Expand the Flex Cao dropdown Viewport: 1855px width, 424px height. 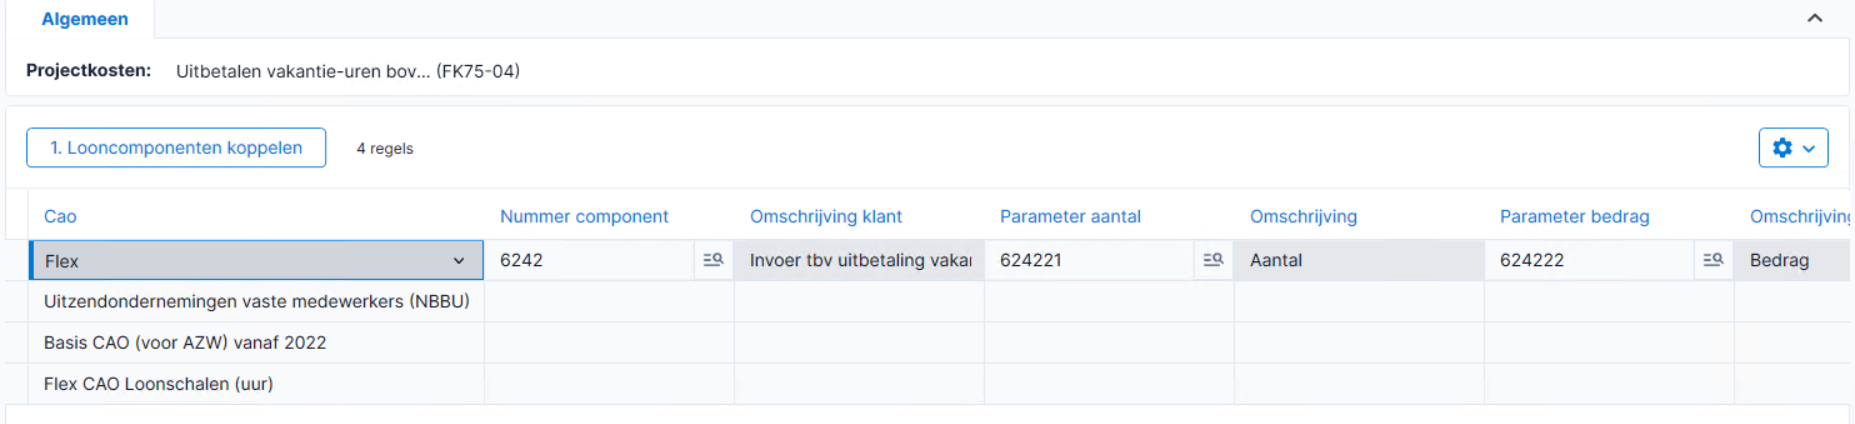point(458,261)
